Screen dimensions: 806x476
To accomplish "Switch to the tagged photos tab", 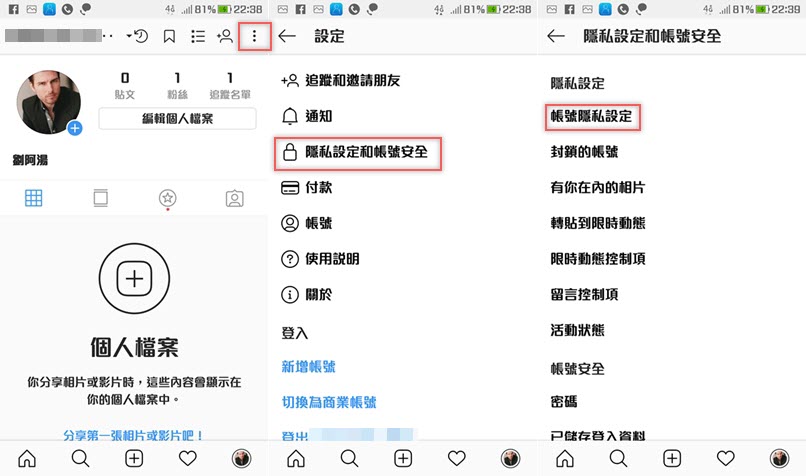I will 234,198.
